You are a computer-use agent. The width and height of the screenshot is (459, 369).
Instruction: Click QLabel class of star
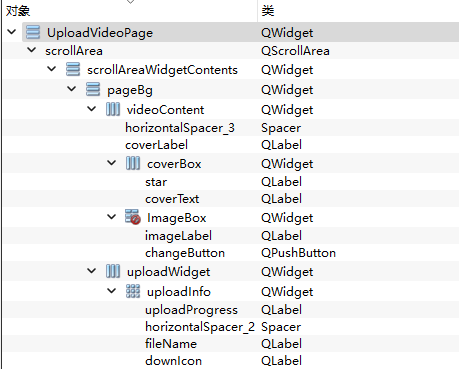(x=282, y=182)
